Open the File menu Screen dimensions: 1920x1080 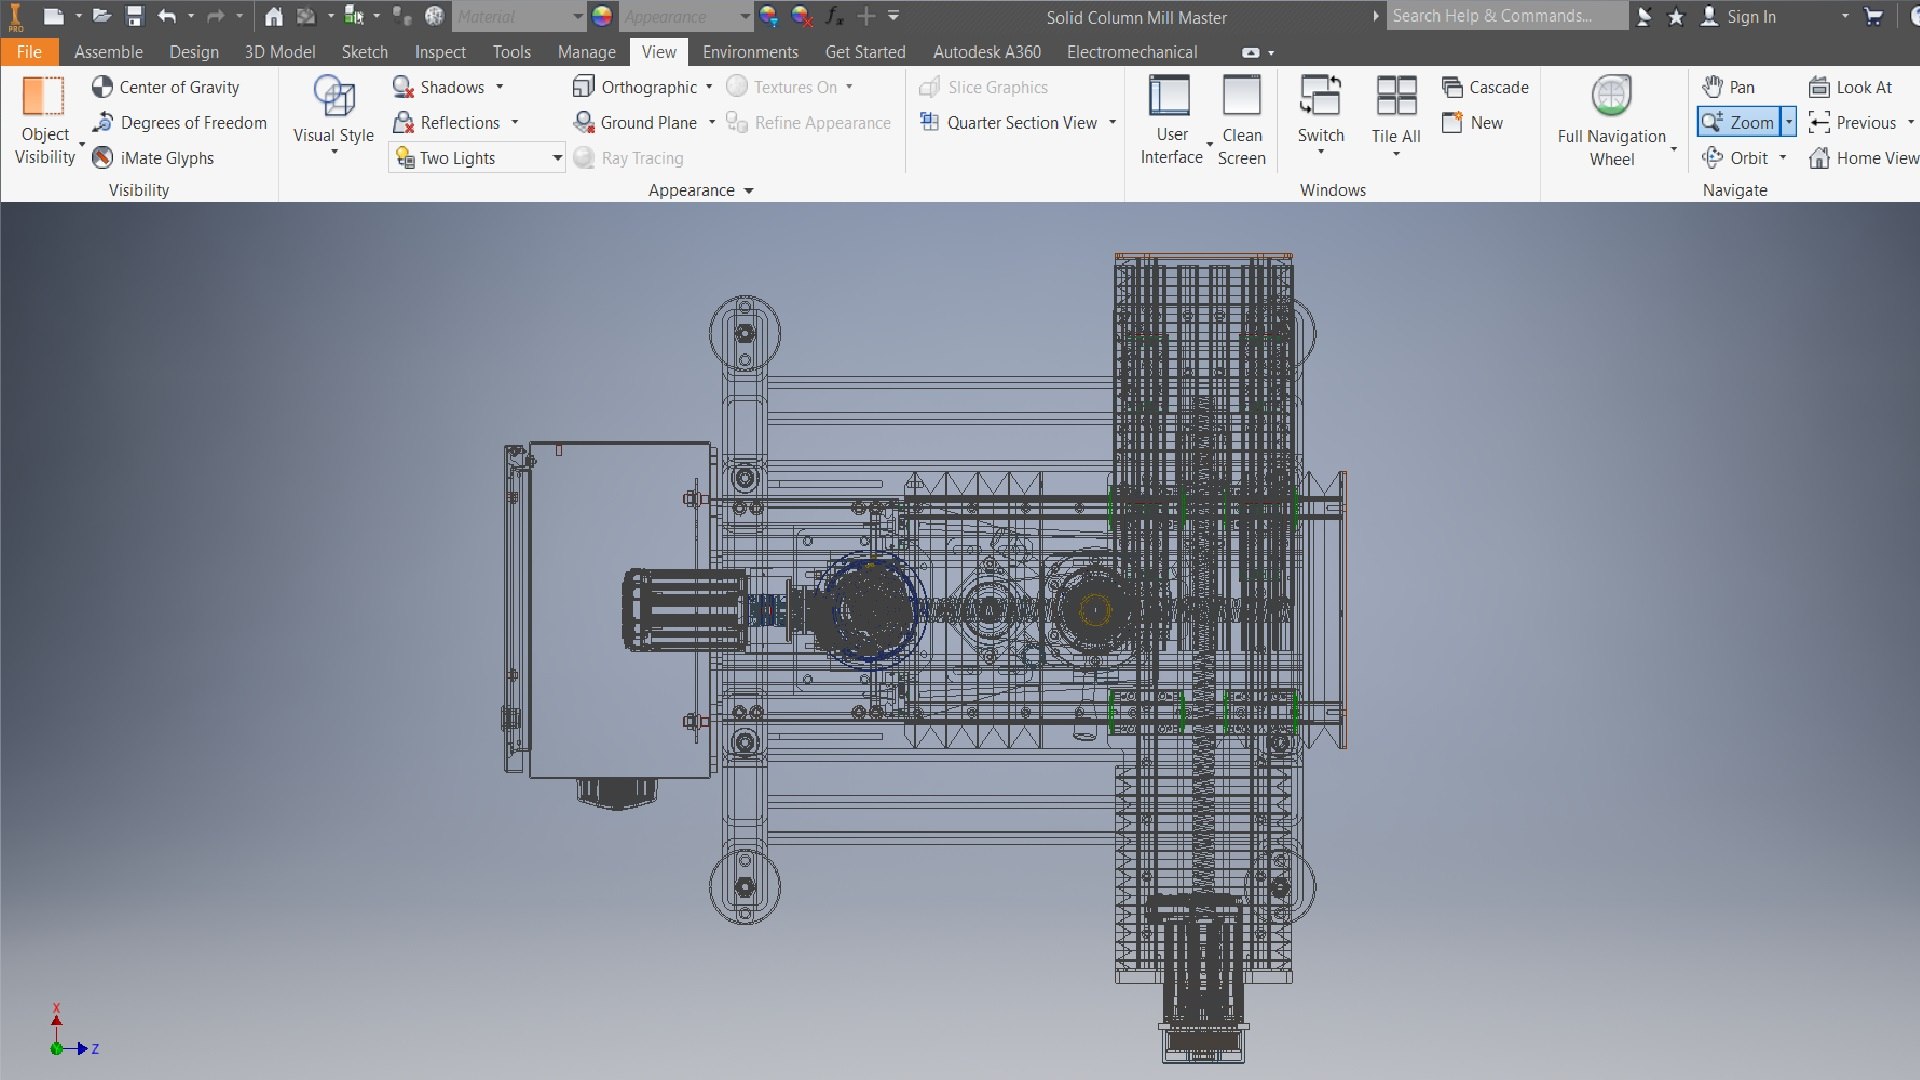29,52
